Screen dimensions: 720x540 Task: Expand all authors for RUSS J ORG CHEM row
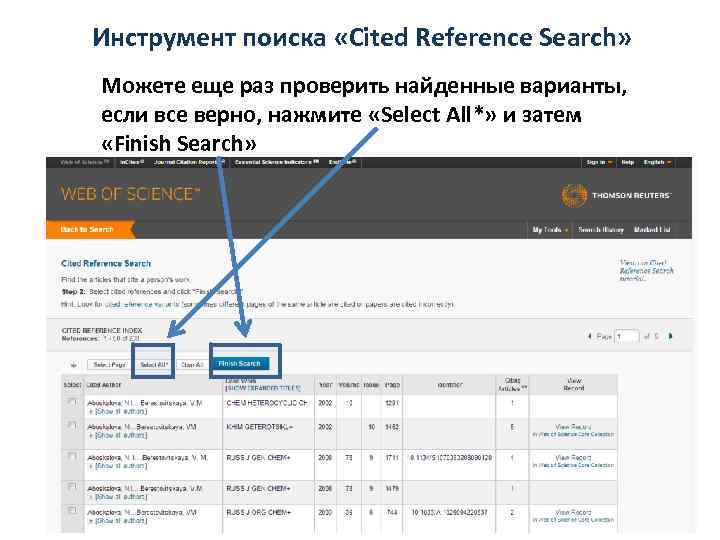(118, 521)
